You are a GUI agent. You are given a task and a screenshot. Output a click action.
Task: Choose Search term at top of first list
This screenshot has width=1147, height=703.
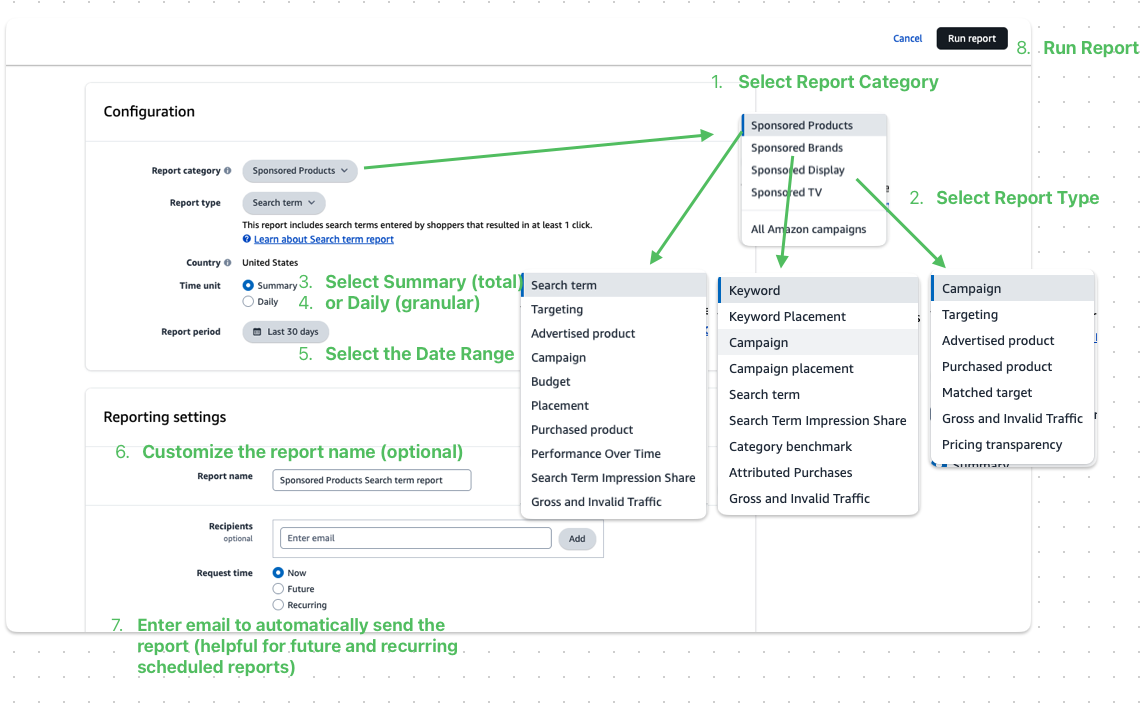click(614, 285)
